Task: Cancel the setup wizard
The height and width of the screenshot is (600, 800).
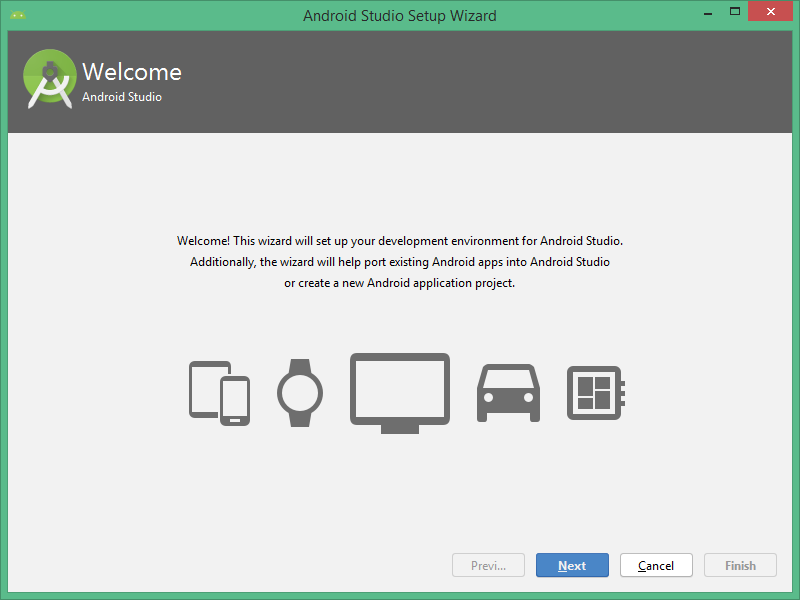Action: (x=656, y=565)
